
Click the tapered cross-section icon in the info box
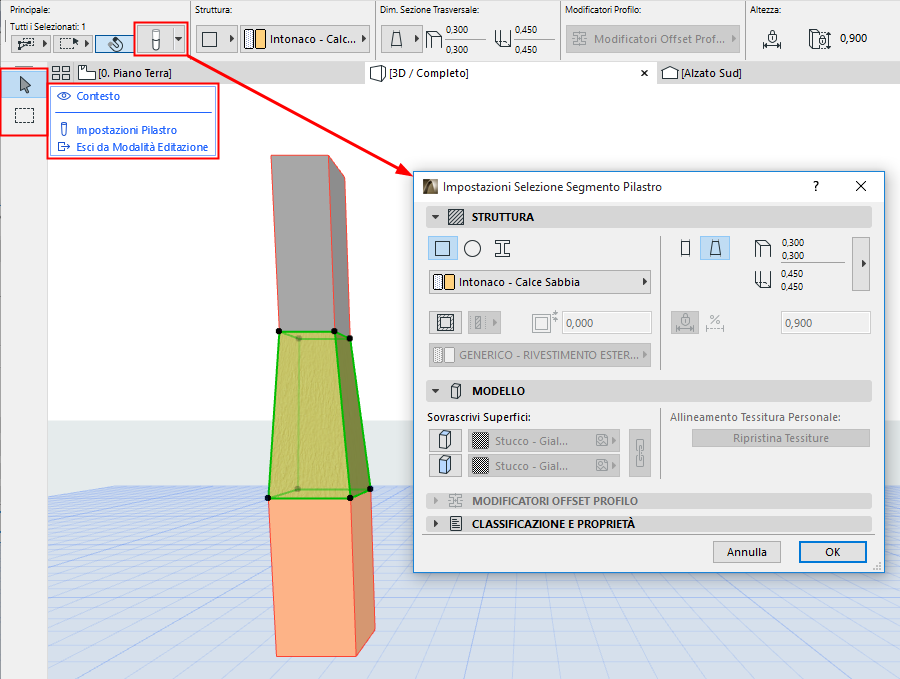tap(397, 39)
